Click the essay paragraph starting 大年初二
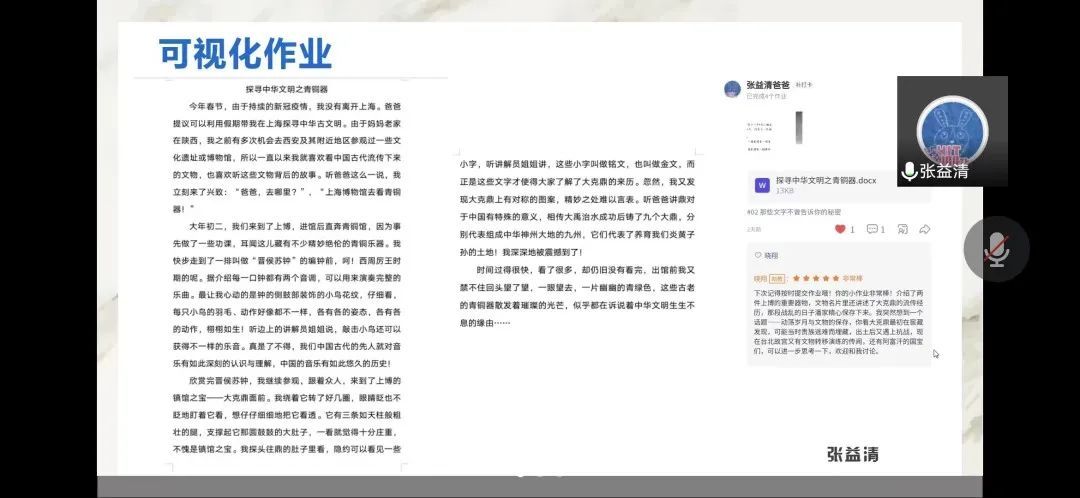 287,295
